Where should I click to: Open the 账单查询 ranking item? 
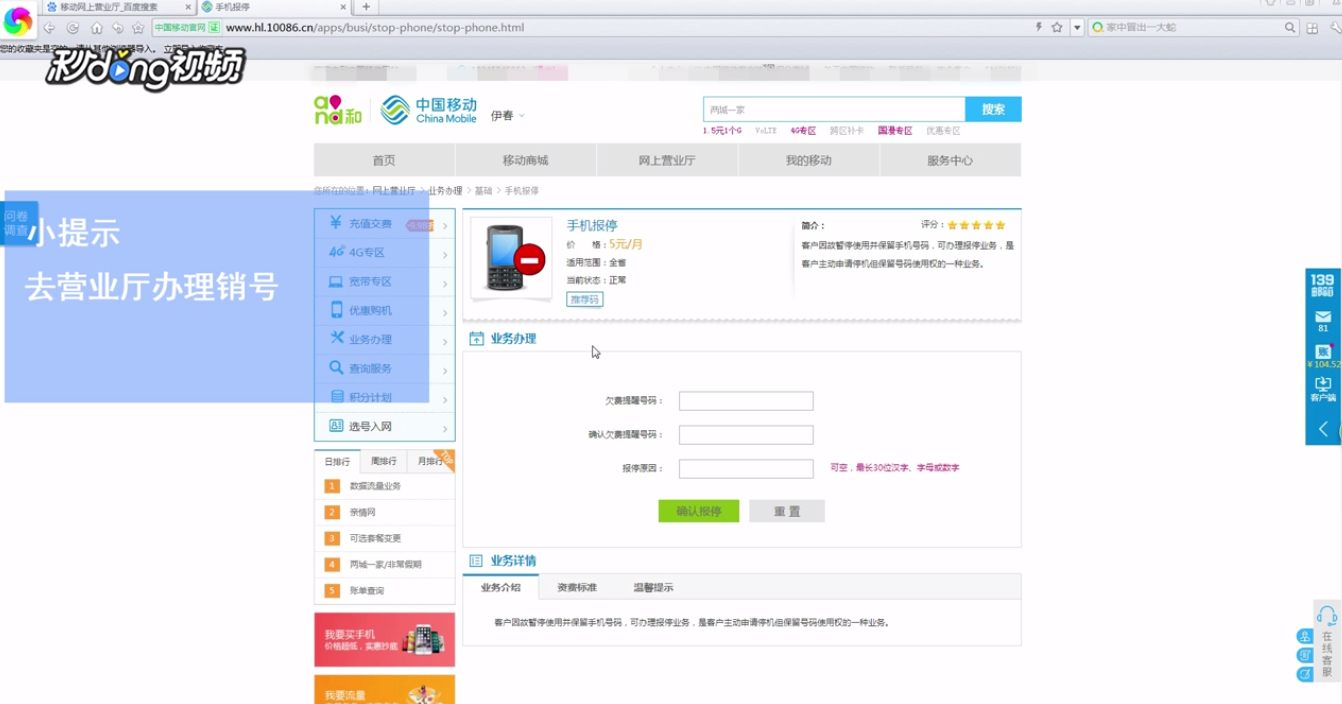click(x=367, y=591)
